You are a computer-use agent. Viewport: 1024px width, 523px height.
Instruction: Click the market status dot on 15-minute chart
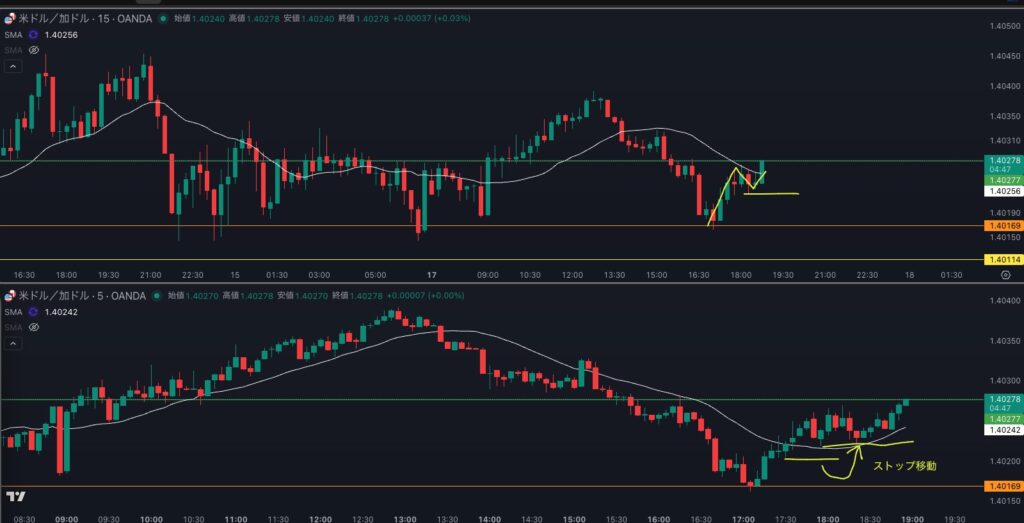(164, 18)
